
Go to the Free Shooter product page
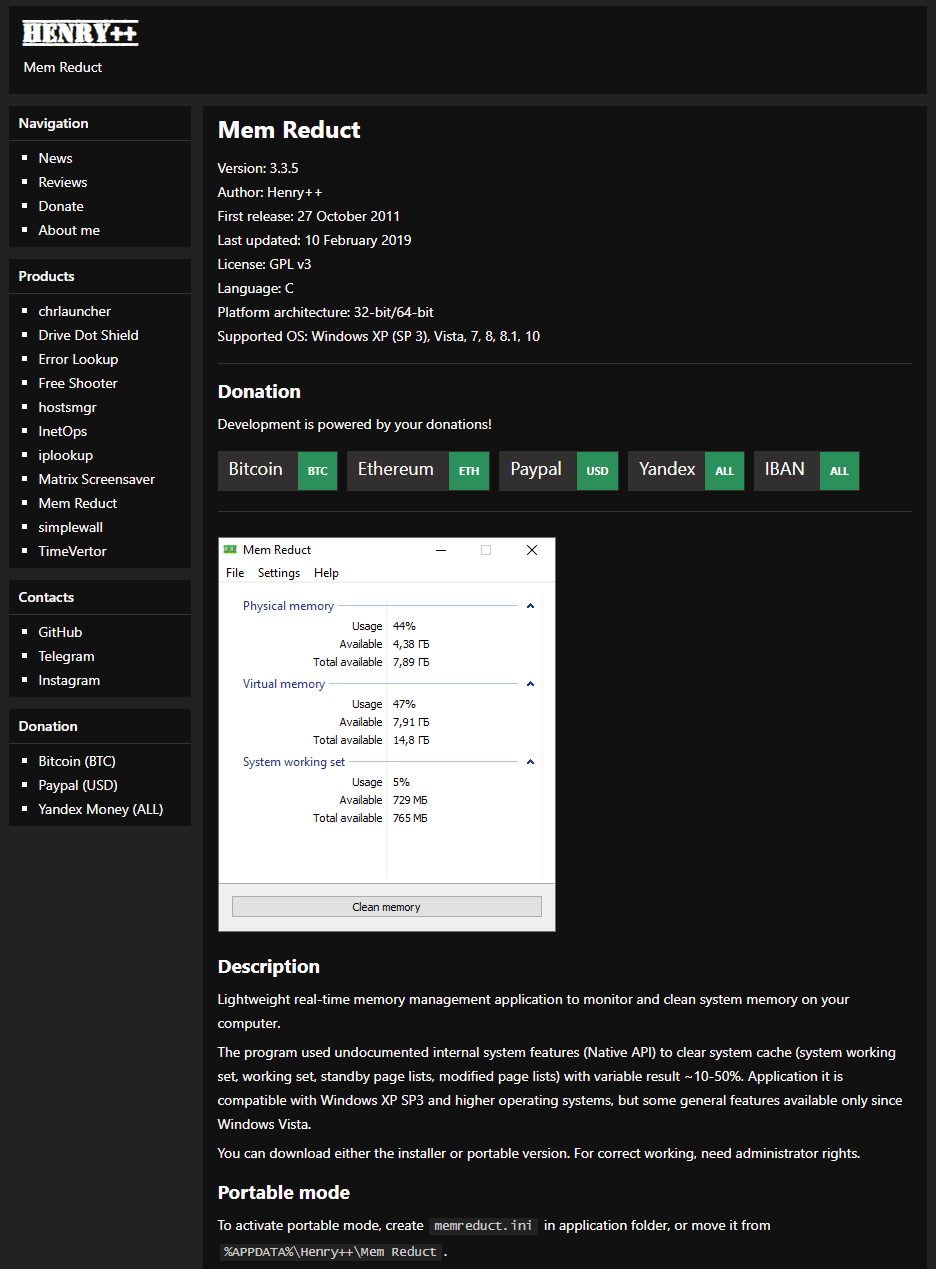pos(78,383)
